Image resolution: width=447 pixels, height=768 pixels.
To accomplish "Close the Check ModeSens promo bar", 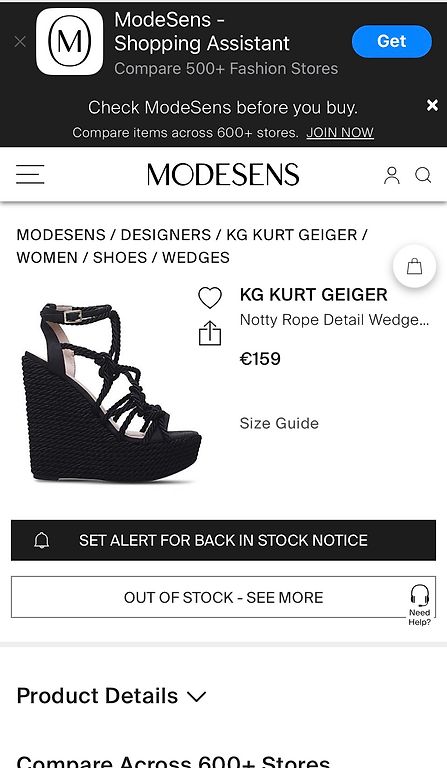I will 432,105.
